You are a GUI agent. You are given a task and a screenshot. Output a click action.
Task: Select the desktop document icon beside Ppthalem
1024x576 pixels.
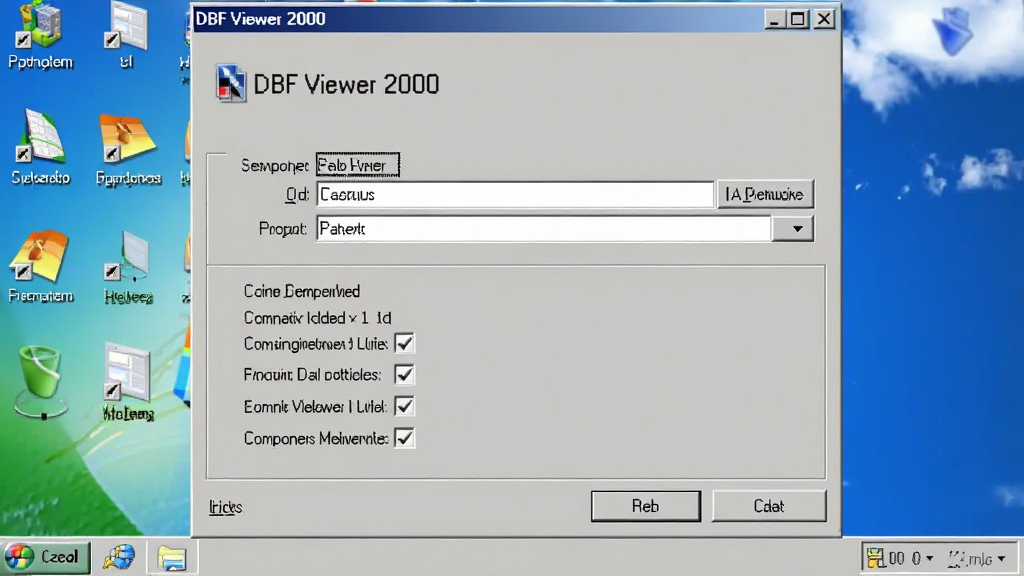[x=127, y=34]
